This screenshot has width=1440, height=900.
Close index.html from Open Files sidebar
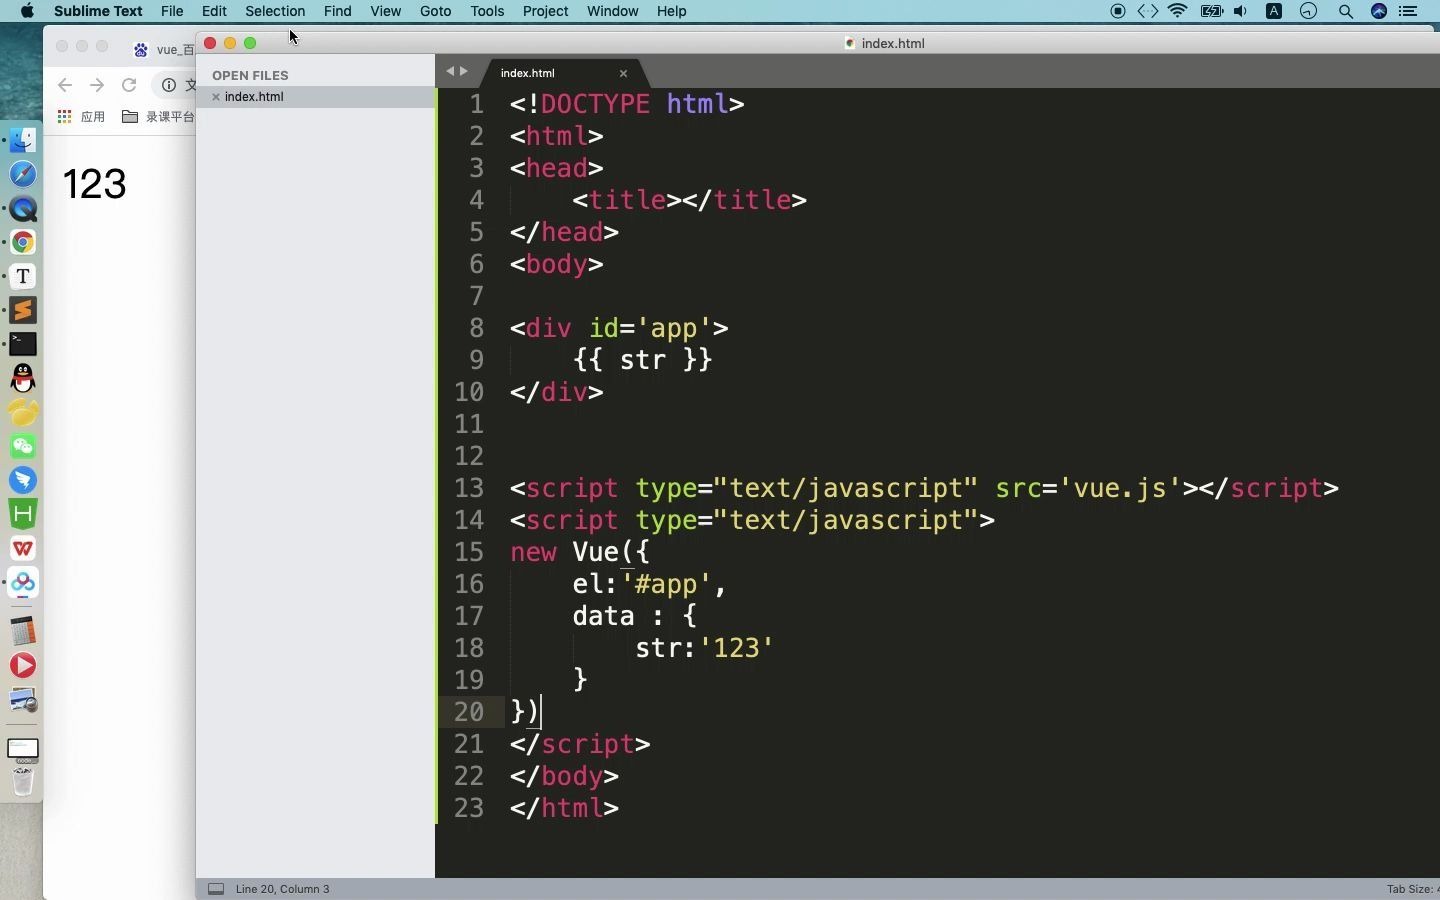pyautogui.click(x=216, y=97)
